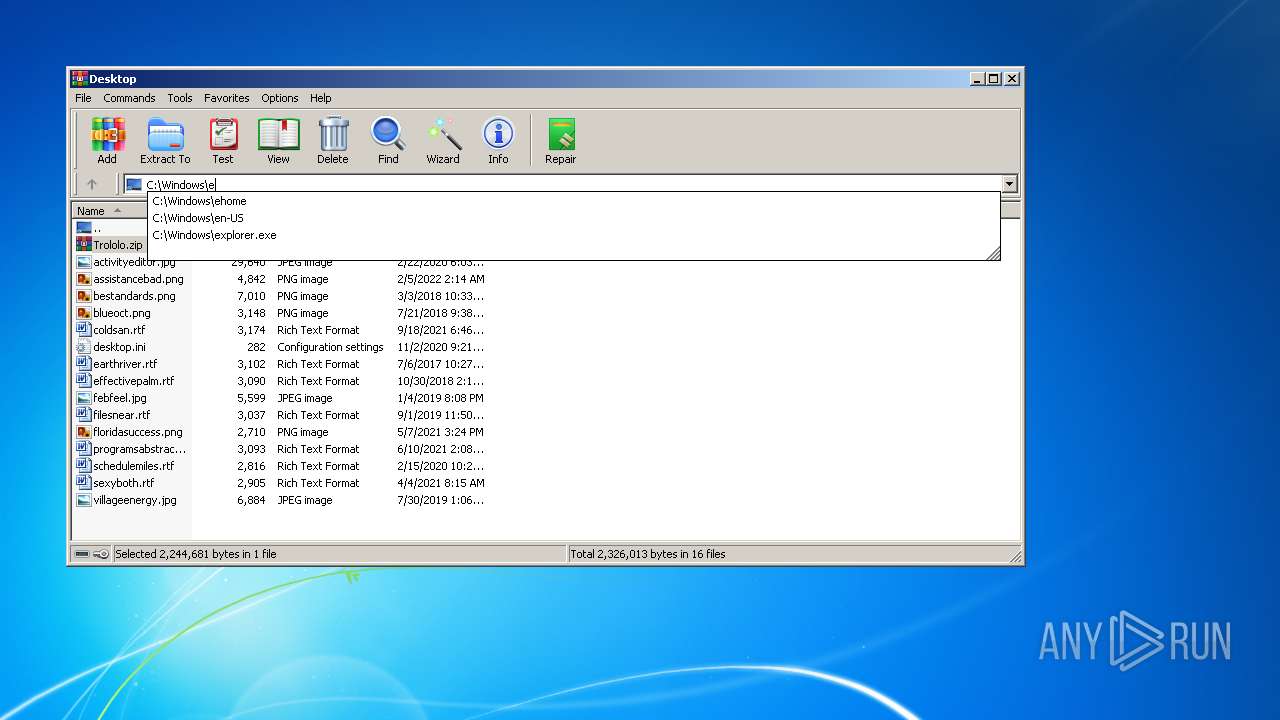Expand the address bar dropdown arrow

point(1009,184)
